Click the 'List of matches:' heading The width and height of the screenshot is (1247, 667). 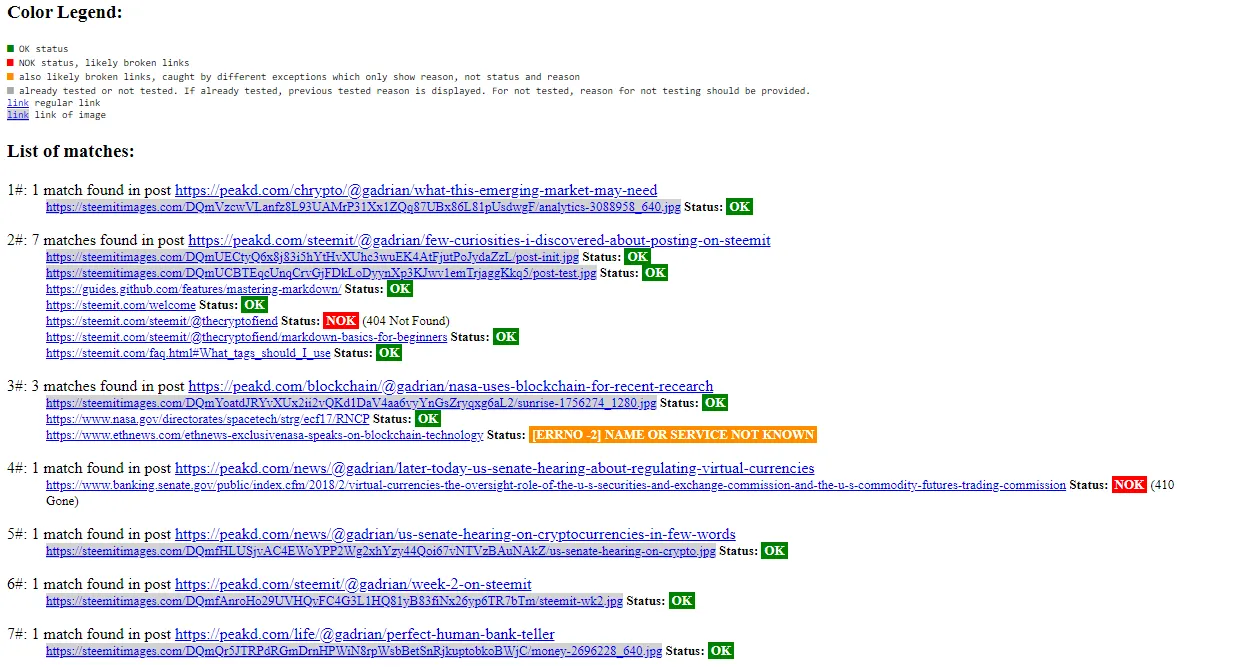point(71,151)
